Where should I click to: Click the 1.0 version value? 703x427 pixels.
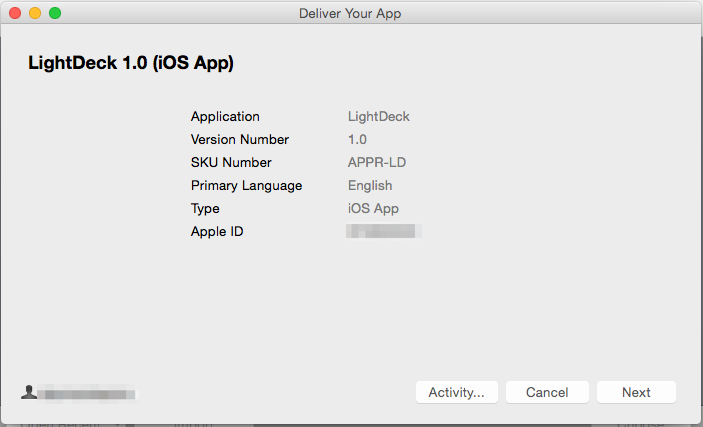tap(357, 140)
